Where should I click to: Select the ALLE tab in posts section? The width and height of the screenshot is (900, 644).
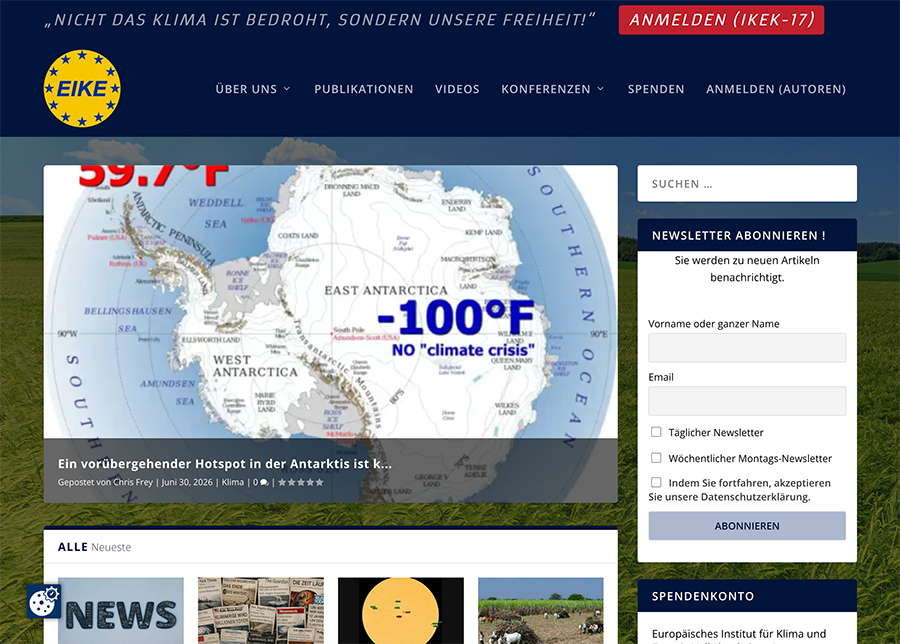[x=72, y=547]
